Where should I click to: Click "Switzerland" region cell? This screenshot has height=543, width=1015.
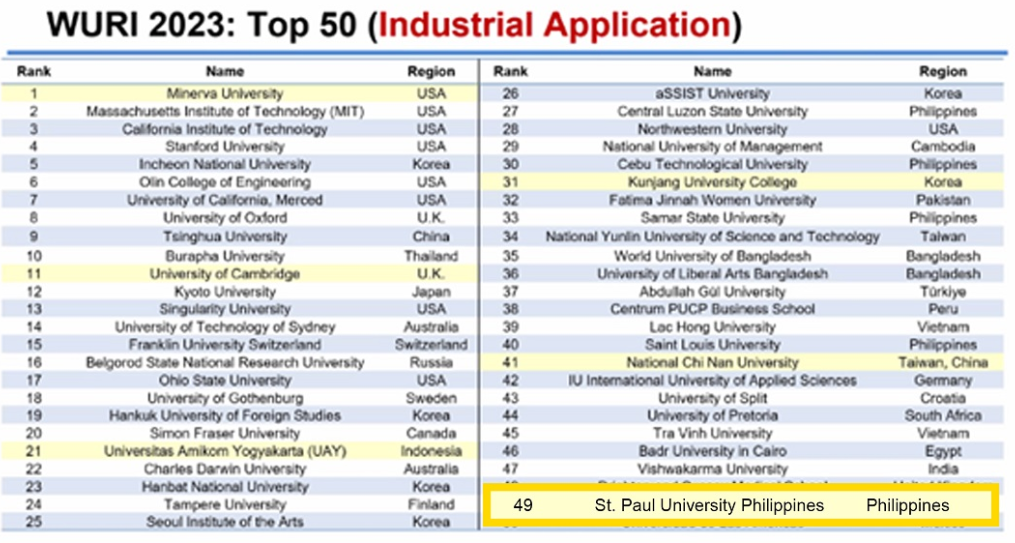431,345
